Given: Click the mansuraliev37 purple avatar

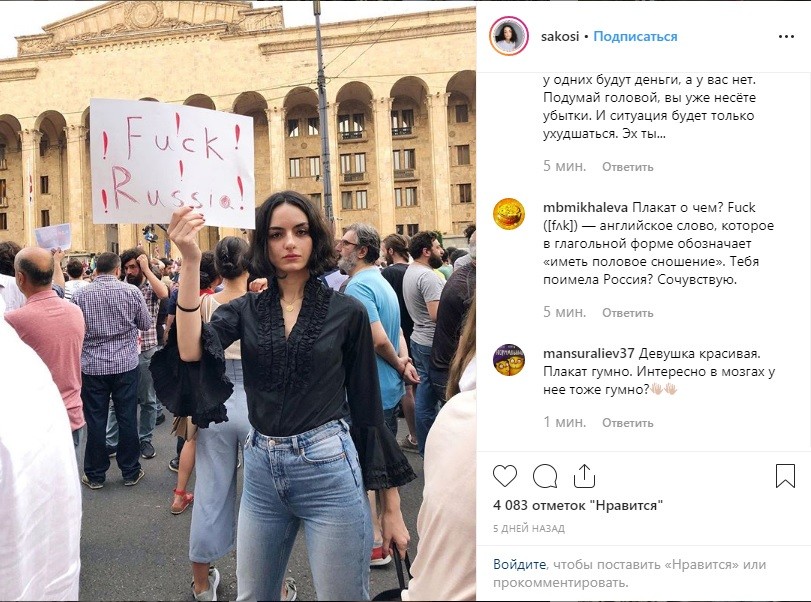Looking at the screenshot, I should click(x=509, y=359).
